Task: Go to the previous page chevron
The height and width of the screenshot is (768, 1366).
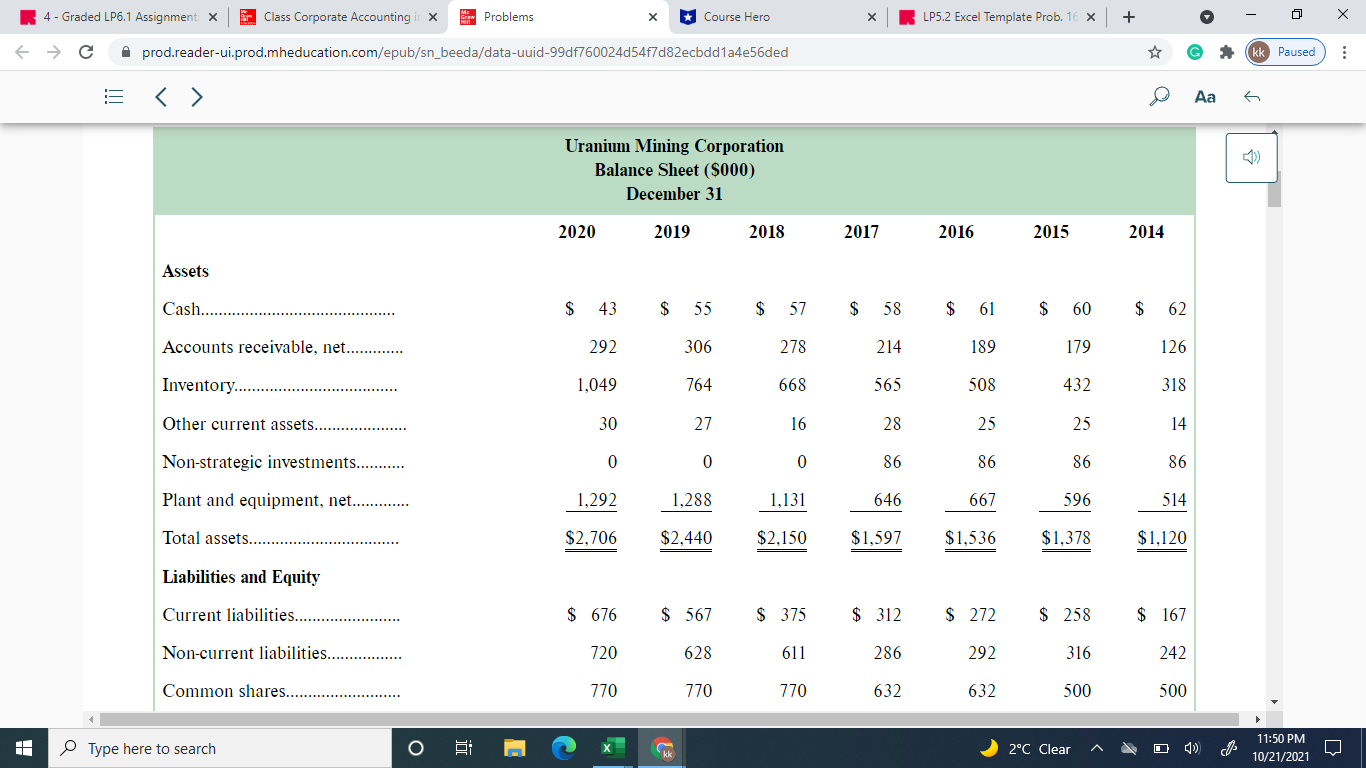Action: [x=161, y=97]
